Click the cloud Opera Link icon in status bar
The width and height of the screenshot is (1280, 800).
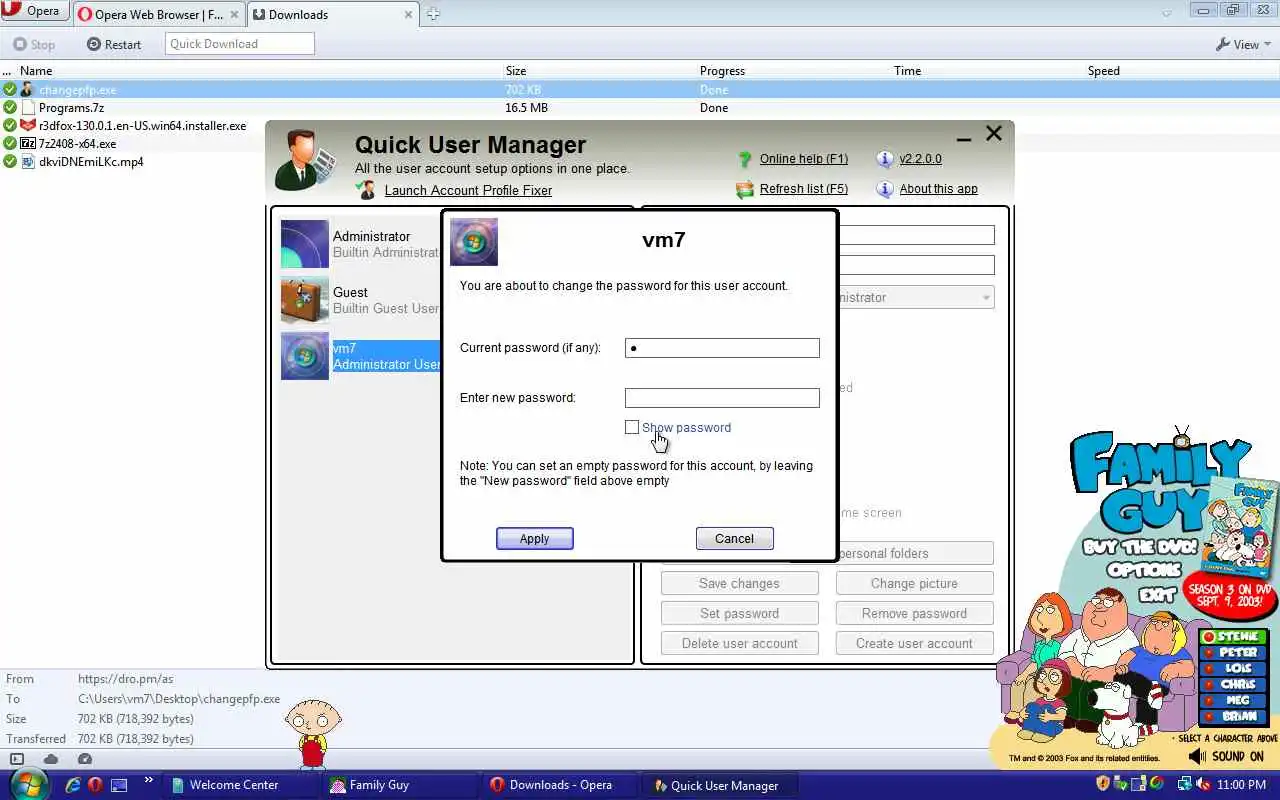[x=50, y=759]
